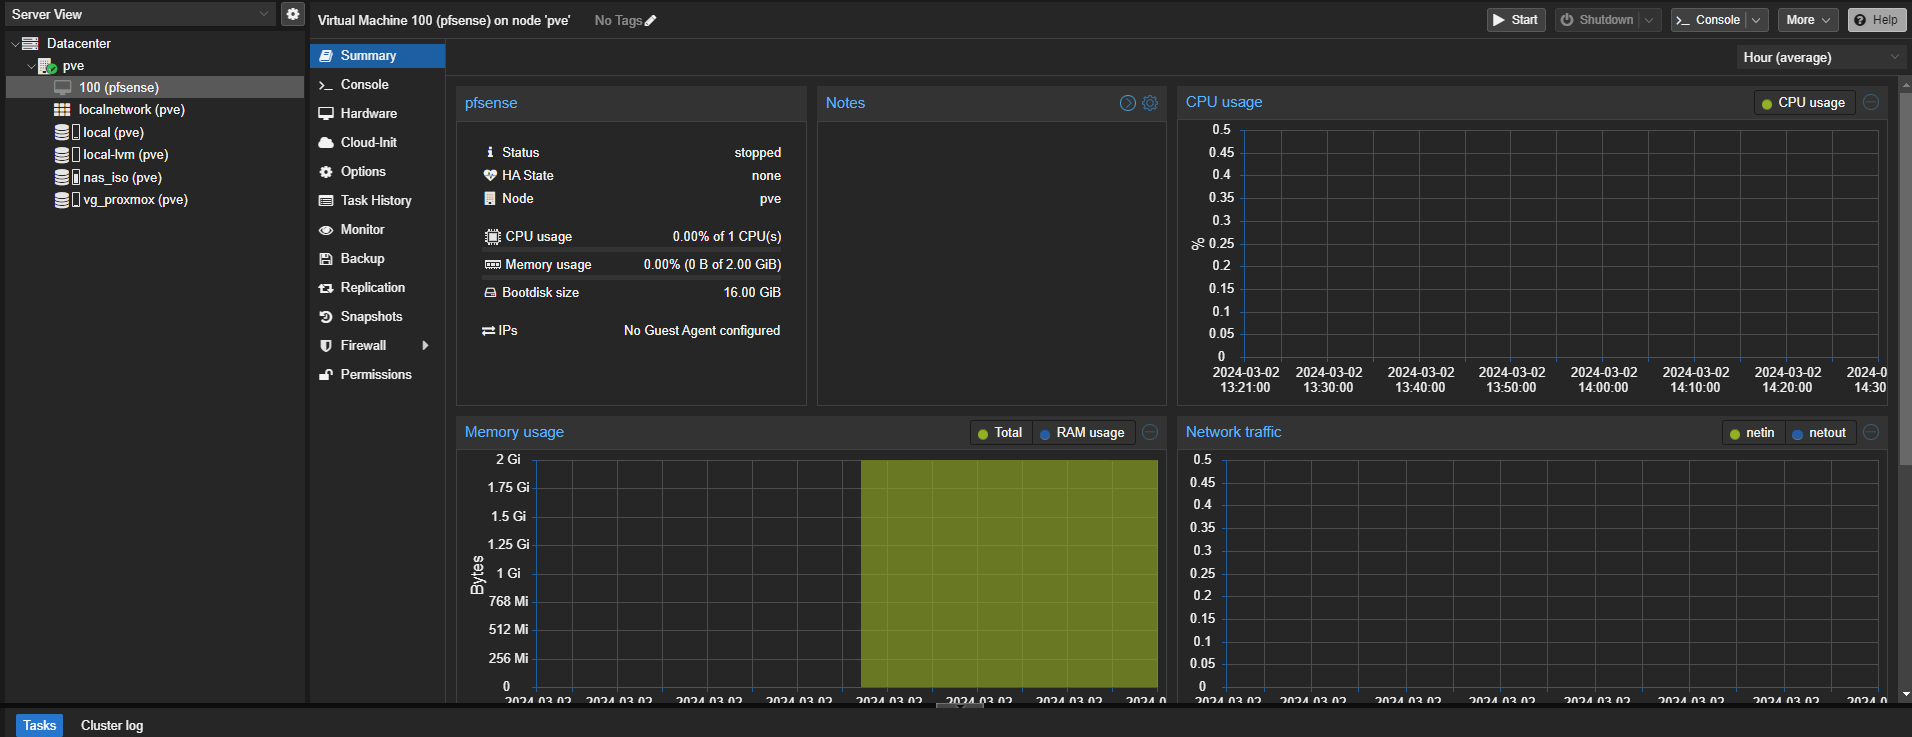Click the Replication arrows icon
Viewport: 1912px width, 737px height.
coord(326,288)
